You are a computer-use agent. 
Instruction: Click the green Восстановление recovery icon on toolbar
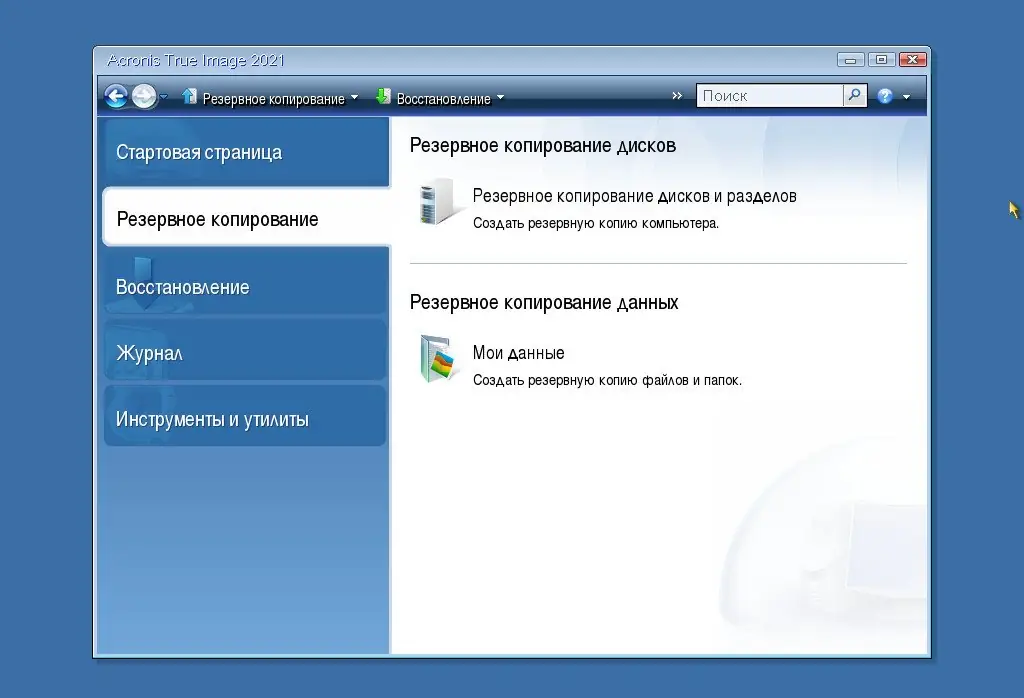coord(383,97)
